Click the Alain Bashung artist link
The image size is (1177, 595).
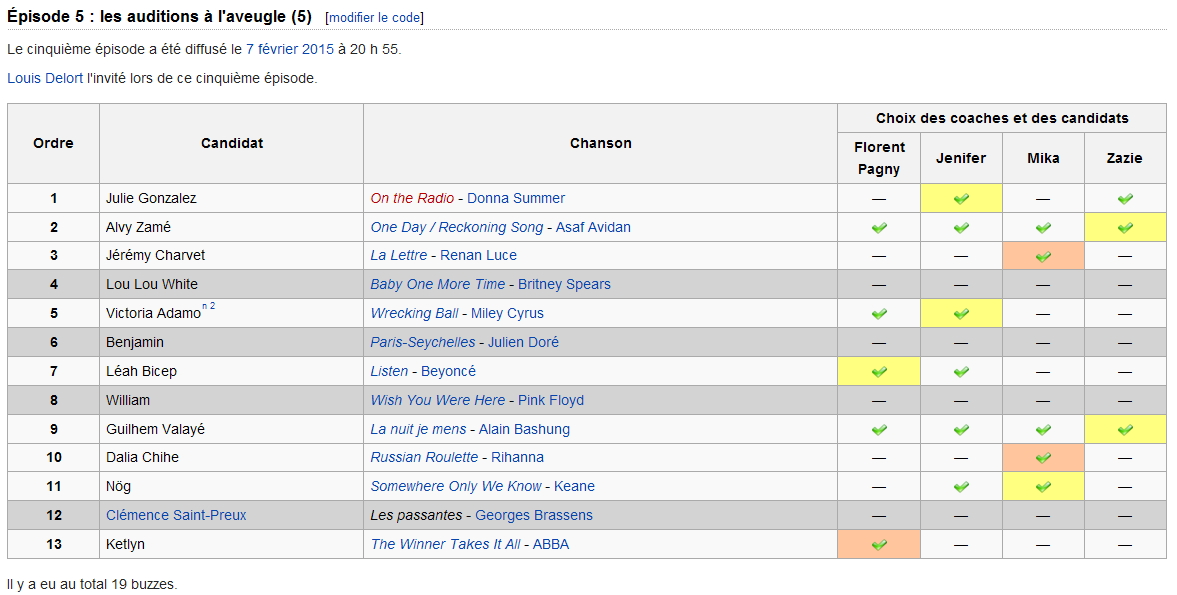coord(524,429)
